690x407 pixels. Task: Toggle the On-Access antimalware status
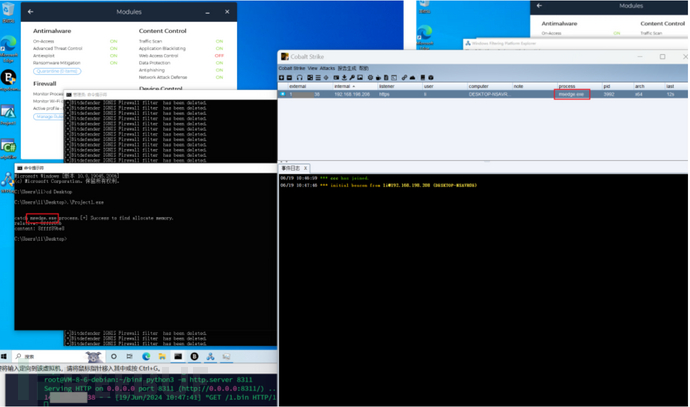pos(114,41)
